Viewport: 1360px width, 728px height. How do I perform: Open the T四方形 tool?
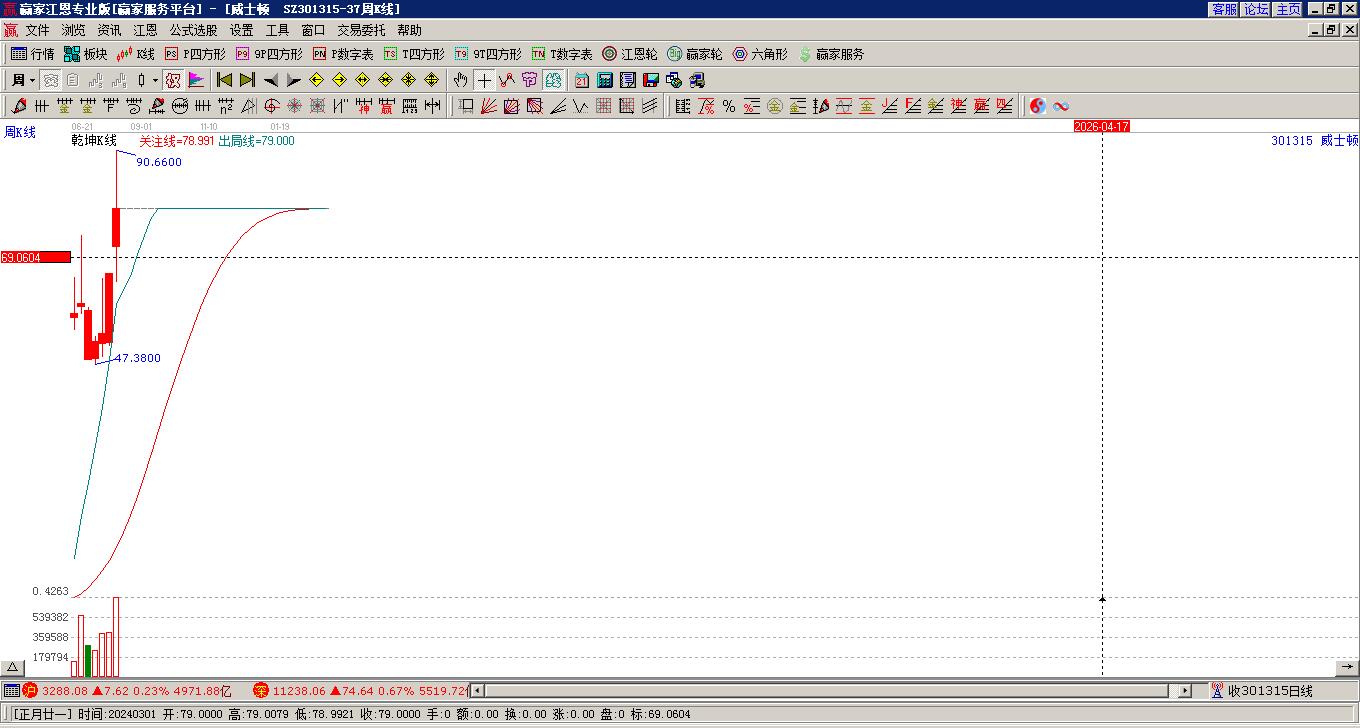point(414,54)
